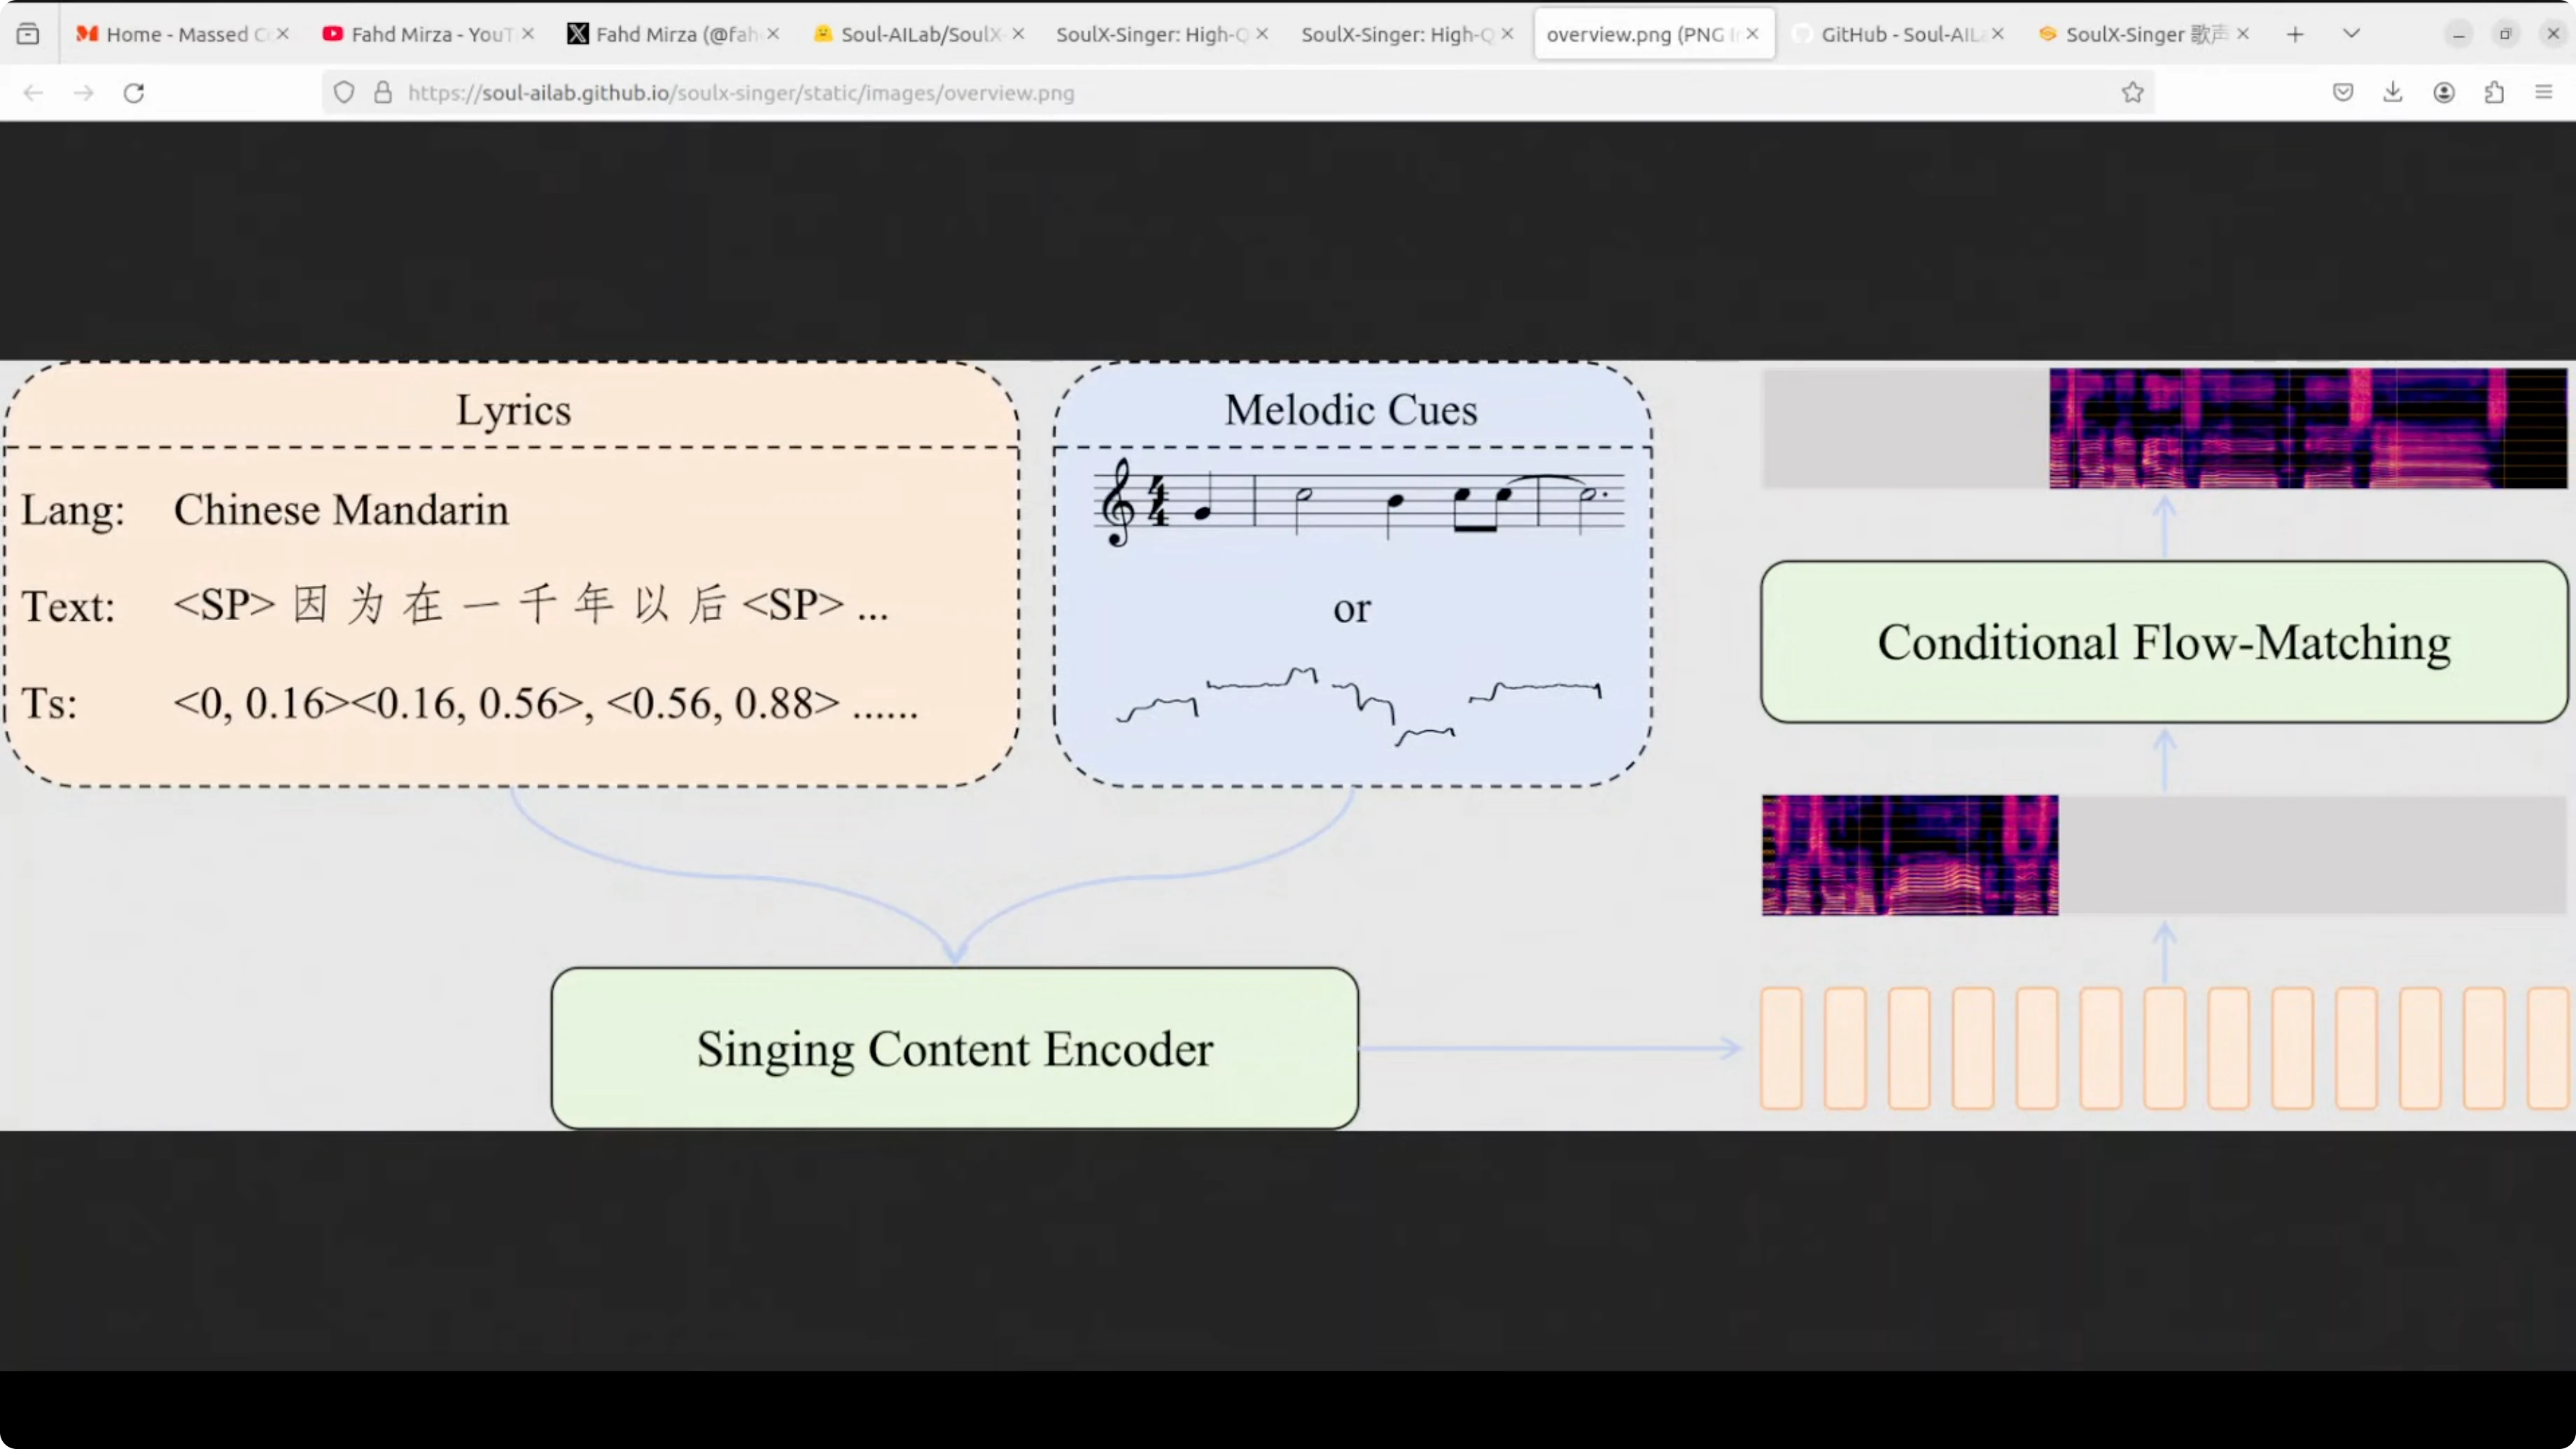Expand the list all tabs dropdown
2576x1449 pixels.
[2352, 34]
